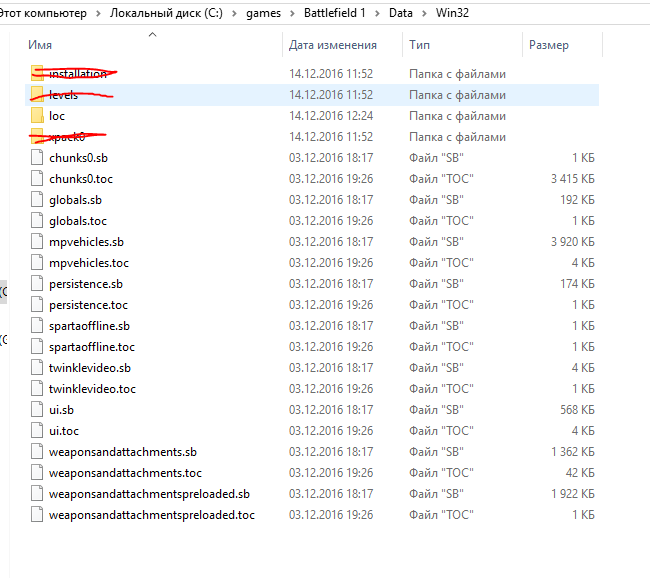Click the weaponsandattachmentspreloaded.toc file icon

(x=37, y=514)
